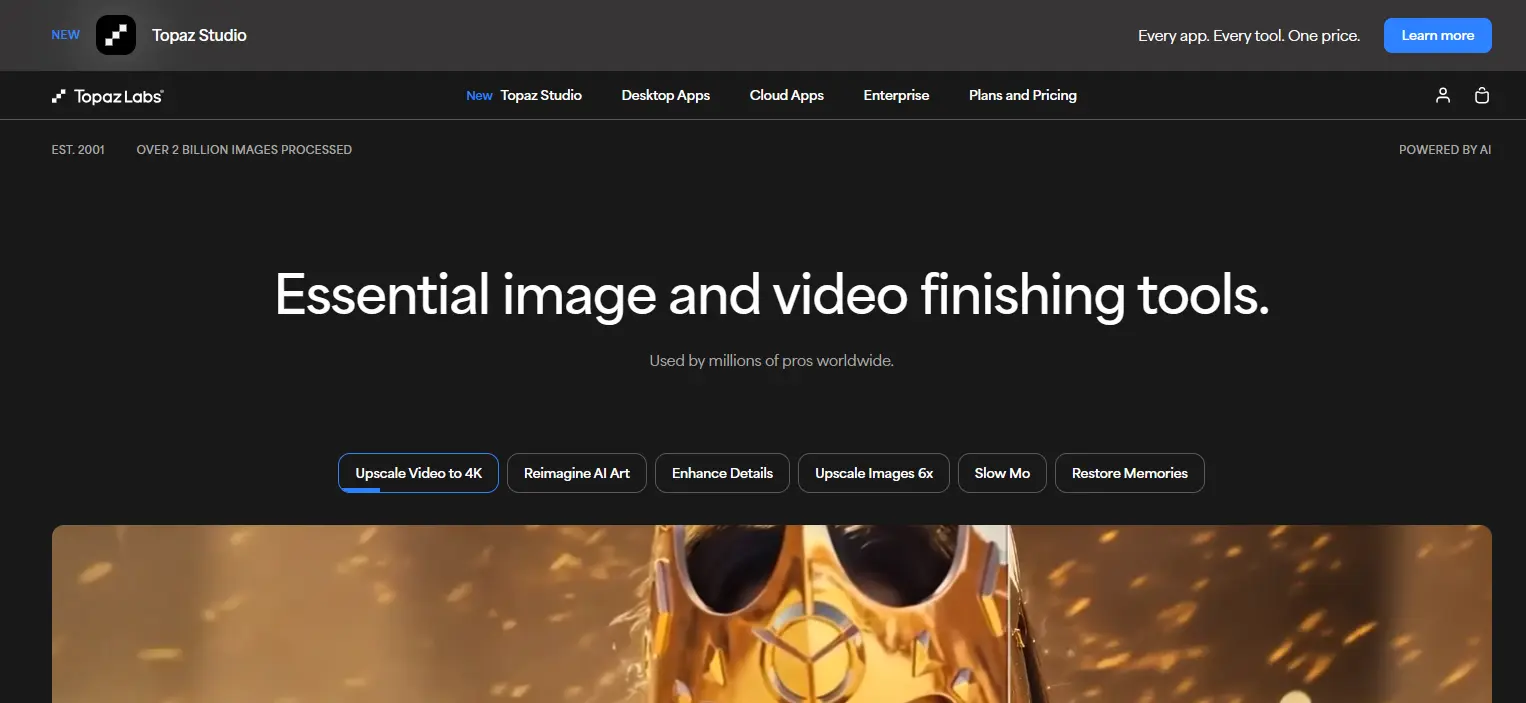Viewport: 1526px width, 703px height.
Task: Open the account sign-in icon
Action: [x=1442, y=95]
